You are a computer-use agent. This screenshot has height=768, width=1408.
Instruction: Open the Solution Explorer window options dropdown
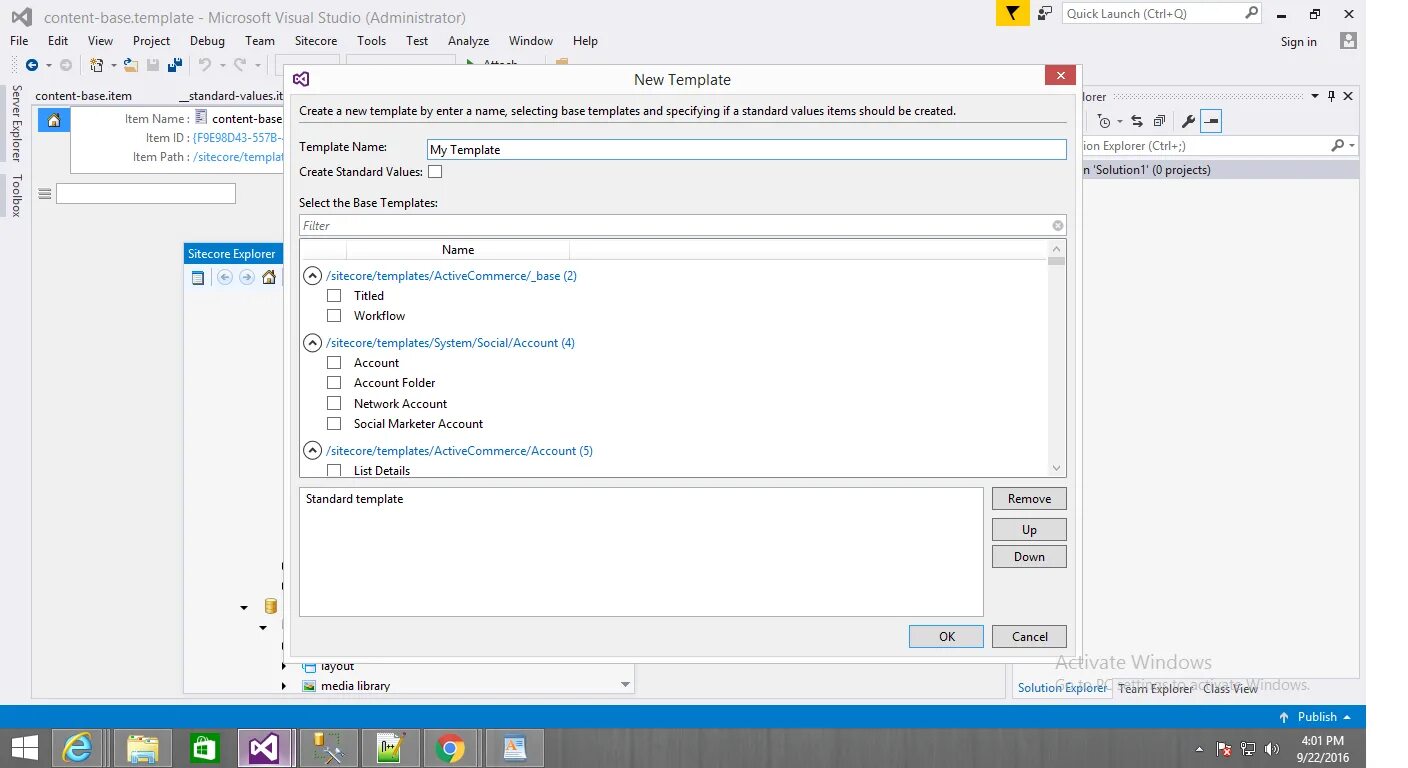point(1315,96)
